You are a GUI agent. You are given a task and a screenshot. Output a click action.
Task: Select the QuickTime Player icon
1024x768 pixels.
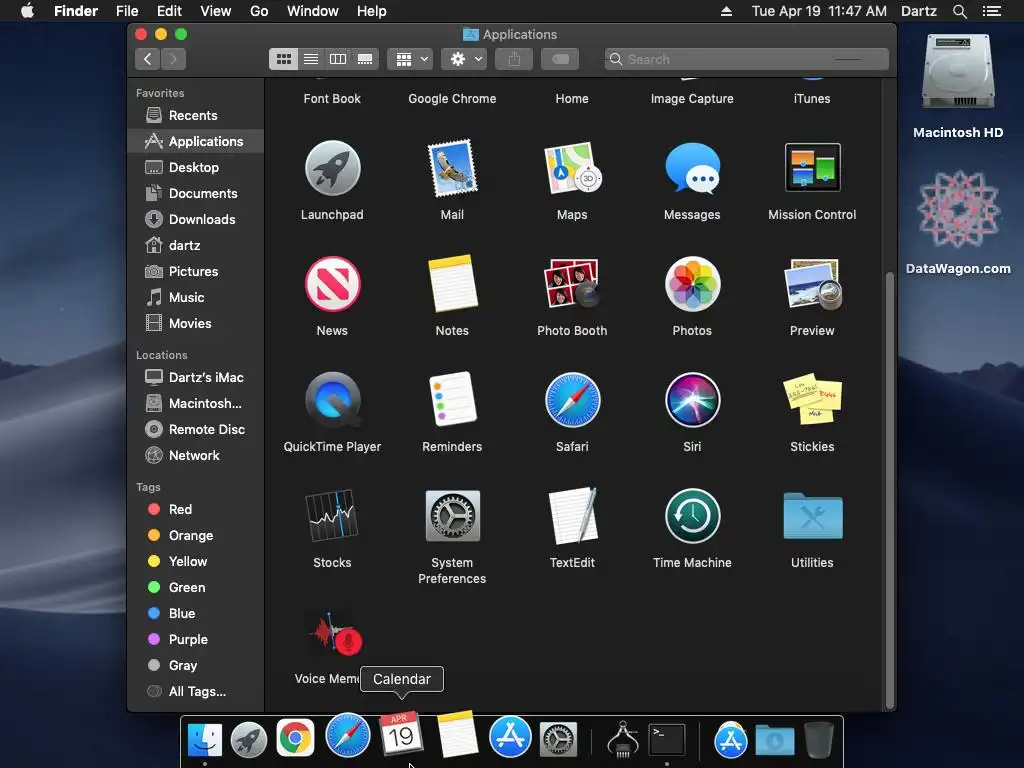[332, 400]
